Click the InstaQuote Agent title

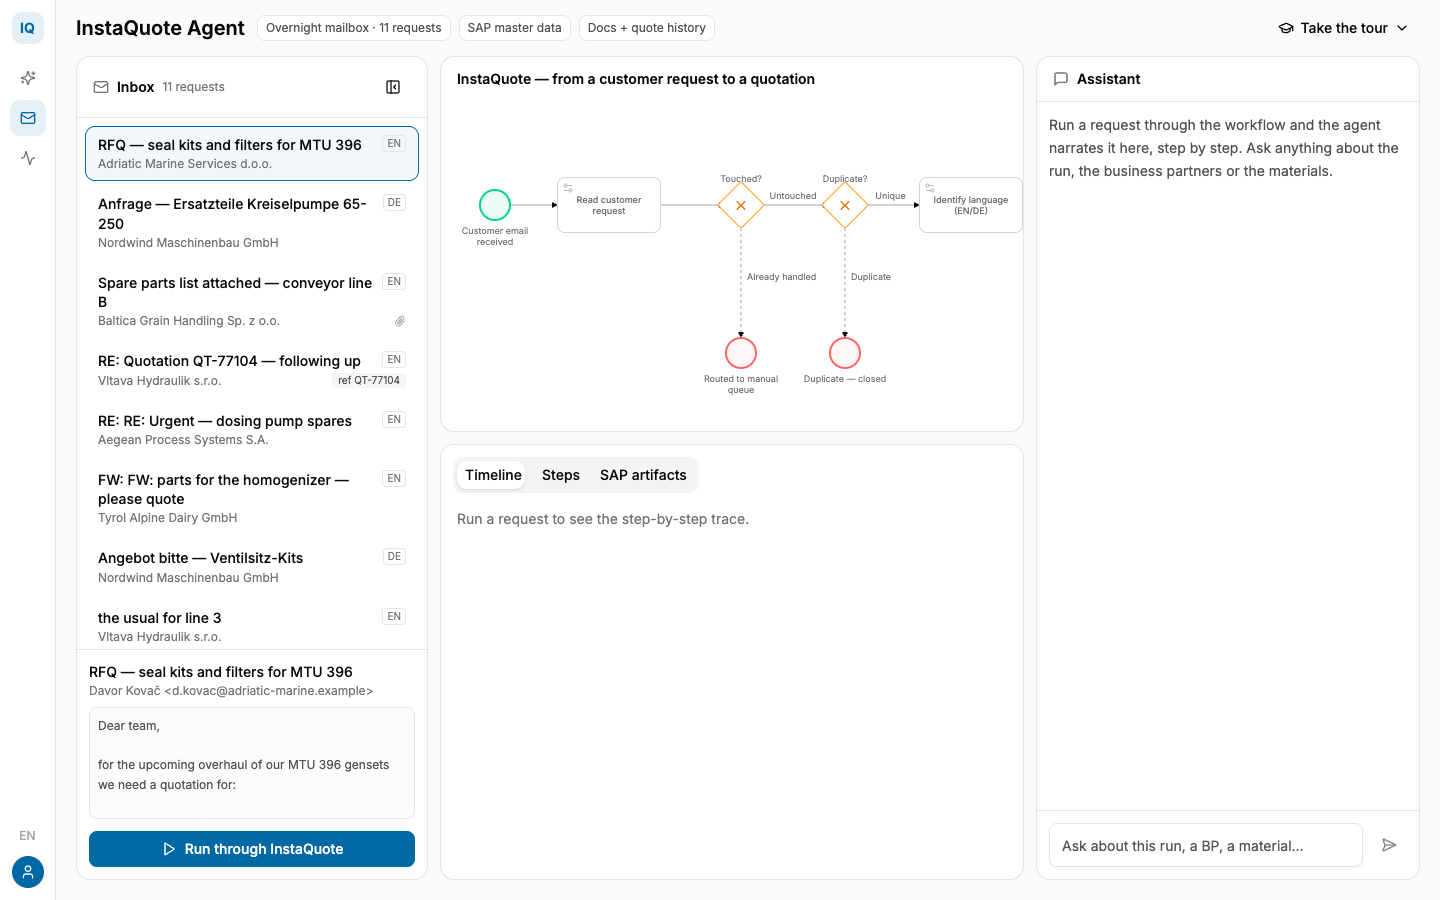pyautogui.click(x=160, y=28)
